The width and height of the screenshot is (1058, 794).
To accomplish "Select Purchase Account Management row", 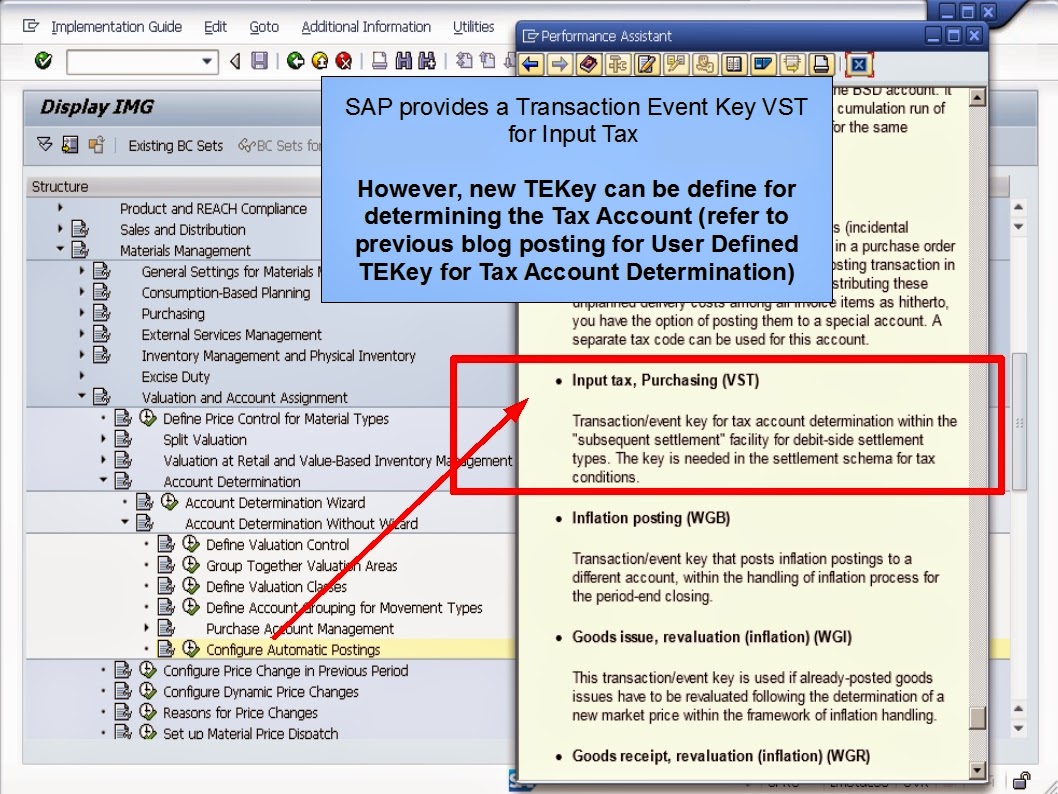I will tap(300, 629).
